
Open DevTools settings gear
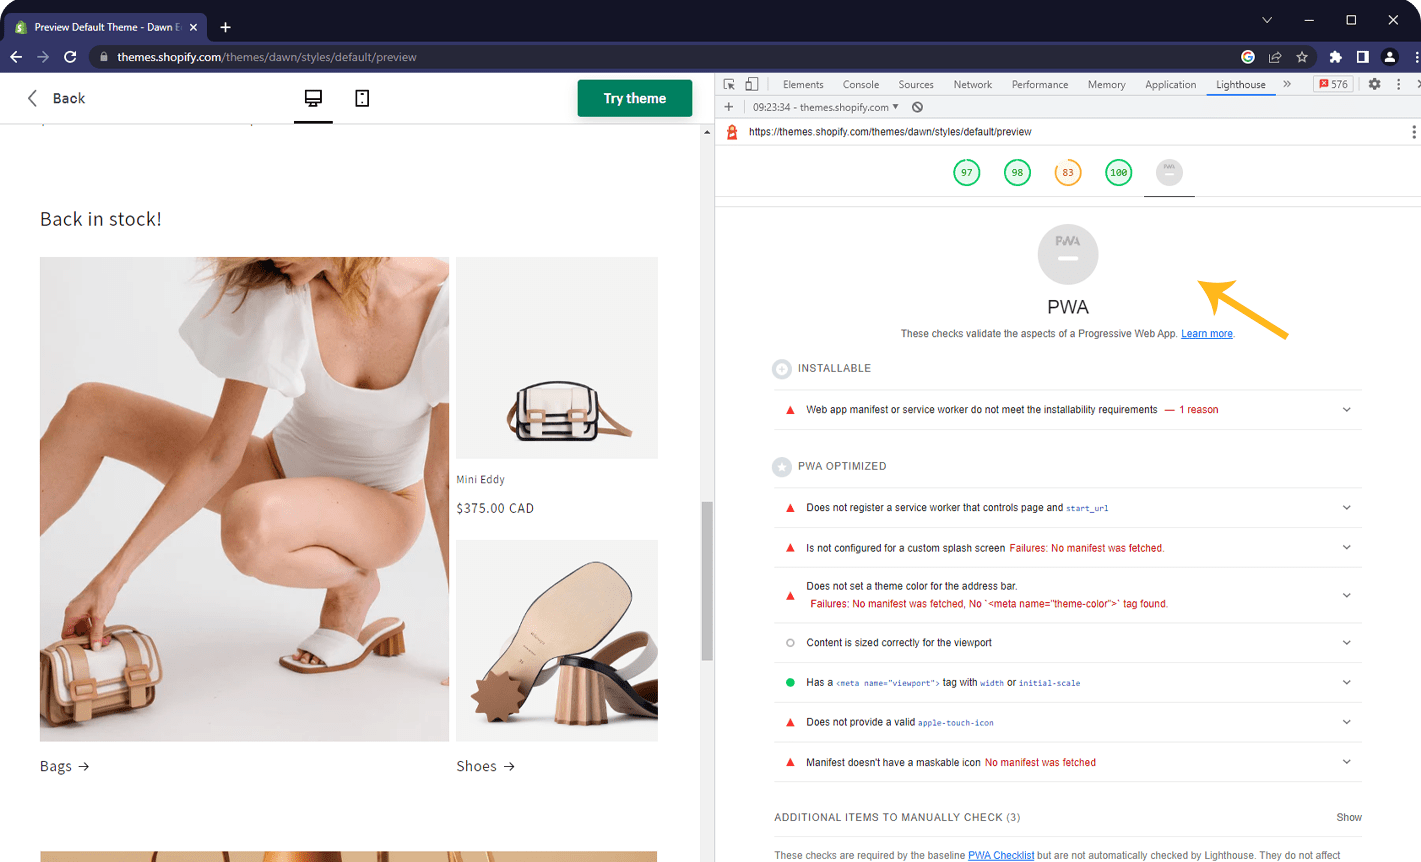[1374, 85]
